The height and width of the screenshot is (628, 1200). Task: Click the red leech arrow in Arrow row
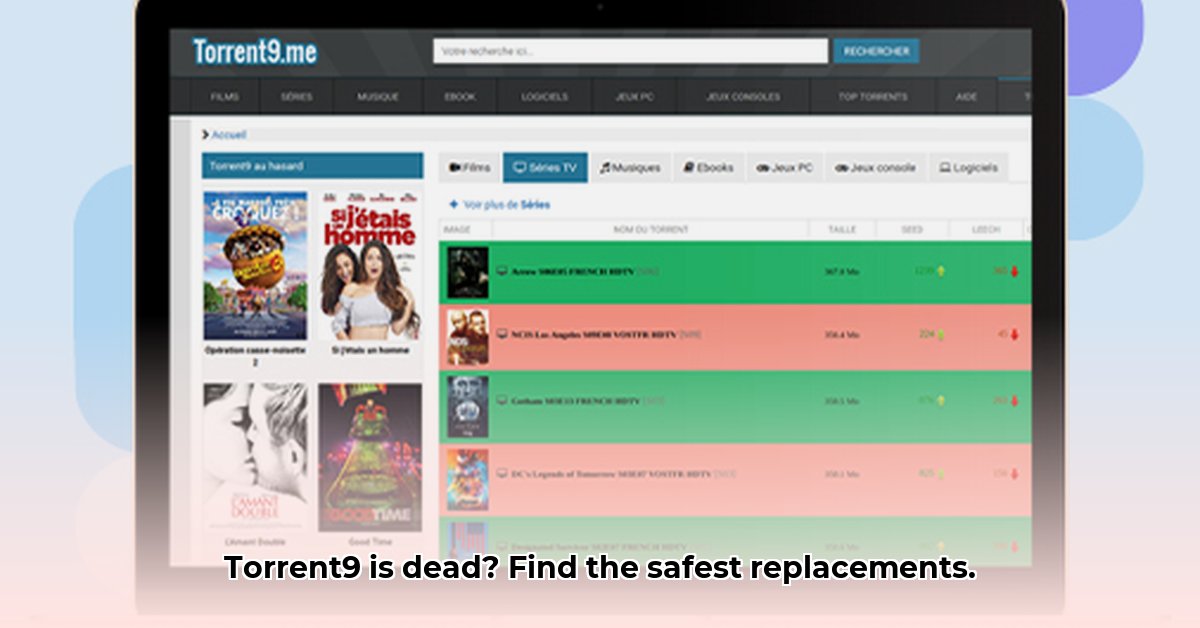[x=1014, y=272]
